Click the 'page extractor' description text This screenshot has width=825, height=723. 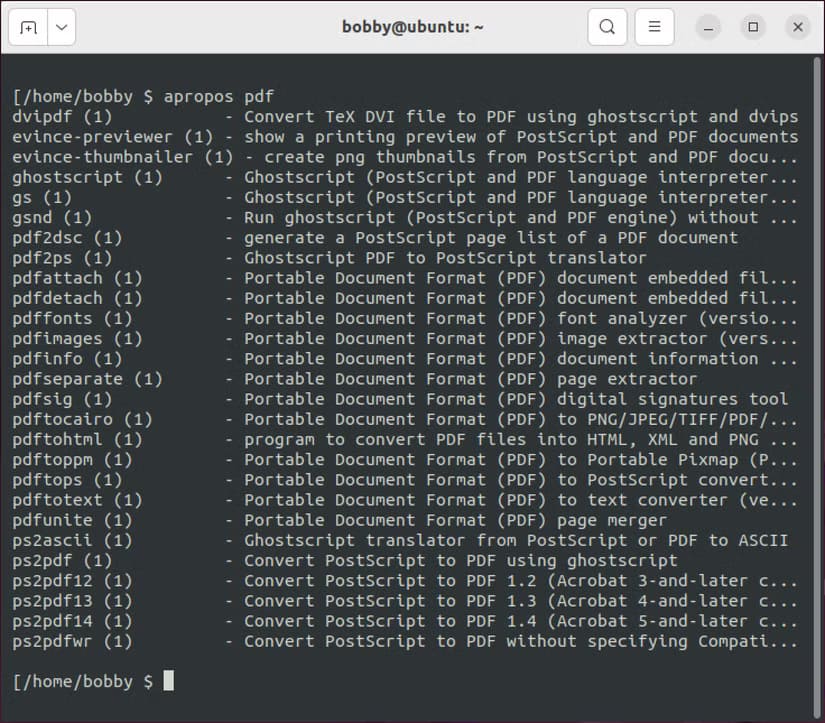point(627,379)
